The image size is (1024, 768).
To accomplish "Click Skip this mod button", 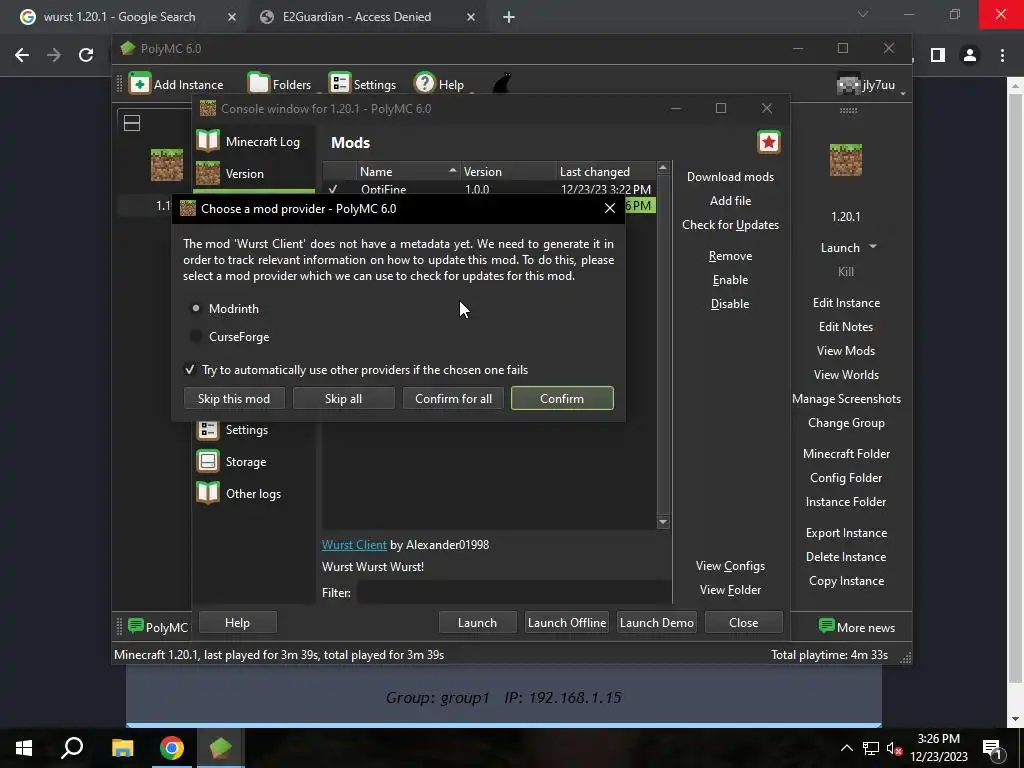I will pos(234,398).
